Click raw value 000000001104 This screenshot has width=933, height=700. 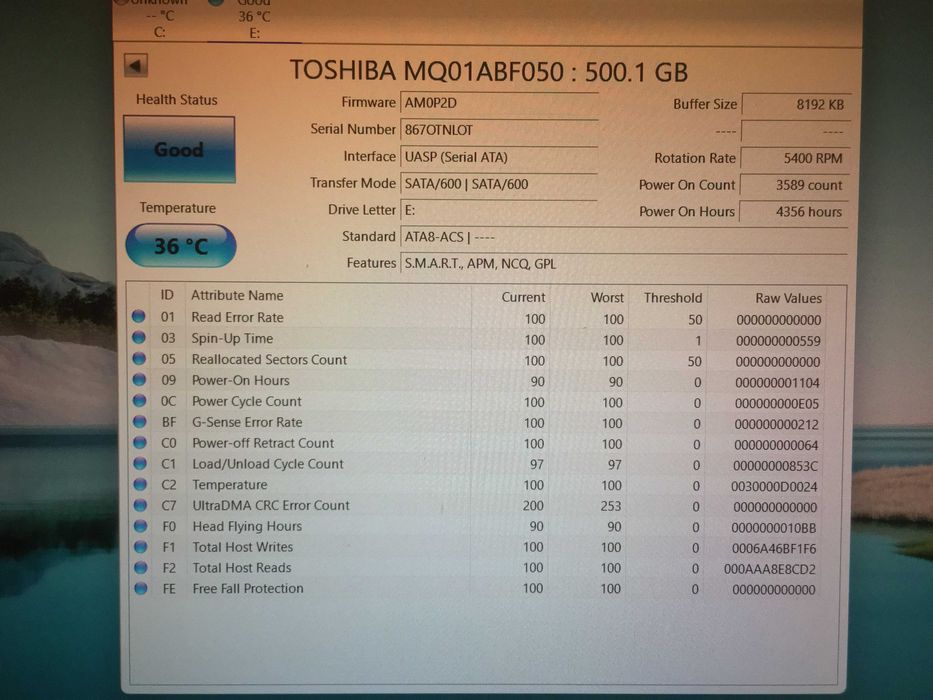(x=777, y=383)
